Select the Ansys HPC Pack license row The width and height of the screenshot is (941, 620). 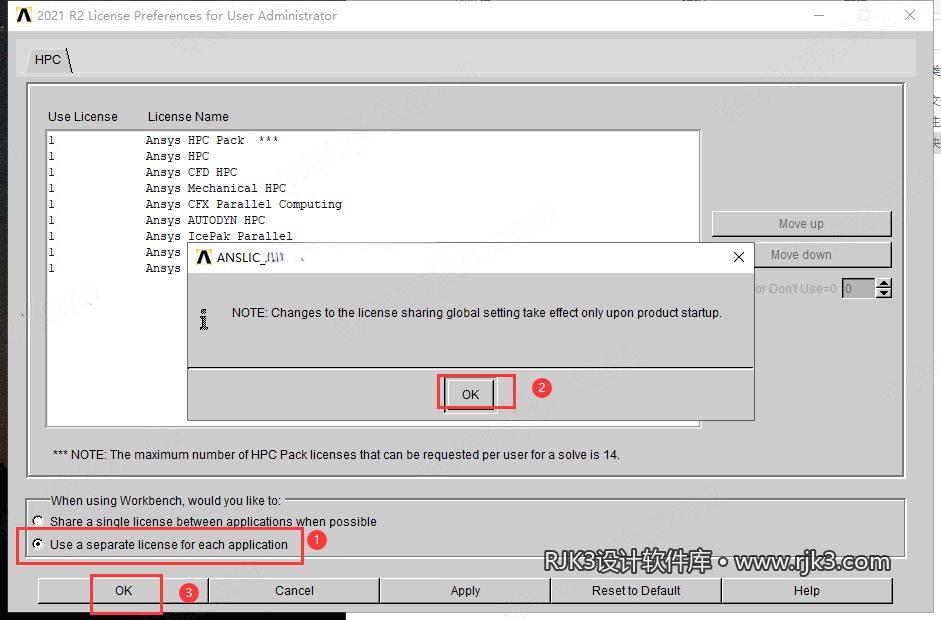pyautogui.click(x=373, y=140)
